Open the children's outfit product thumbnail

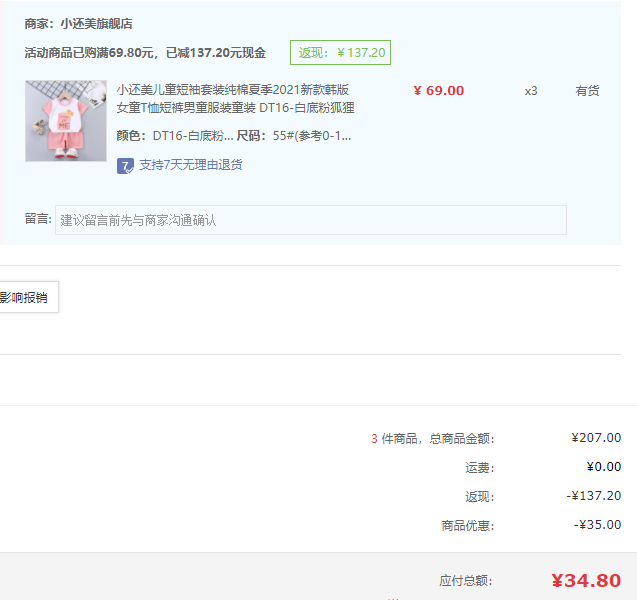pyautogui.click(x=66, y=121)
